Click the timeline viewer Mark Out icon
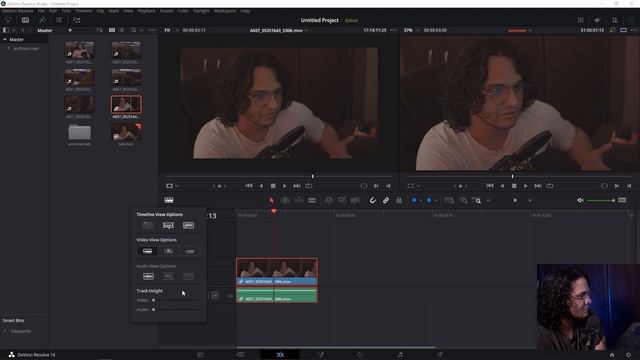The height and width of the screenshot is (360, 640). click(629, 186)
